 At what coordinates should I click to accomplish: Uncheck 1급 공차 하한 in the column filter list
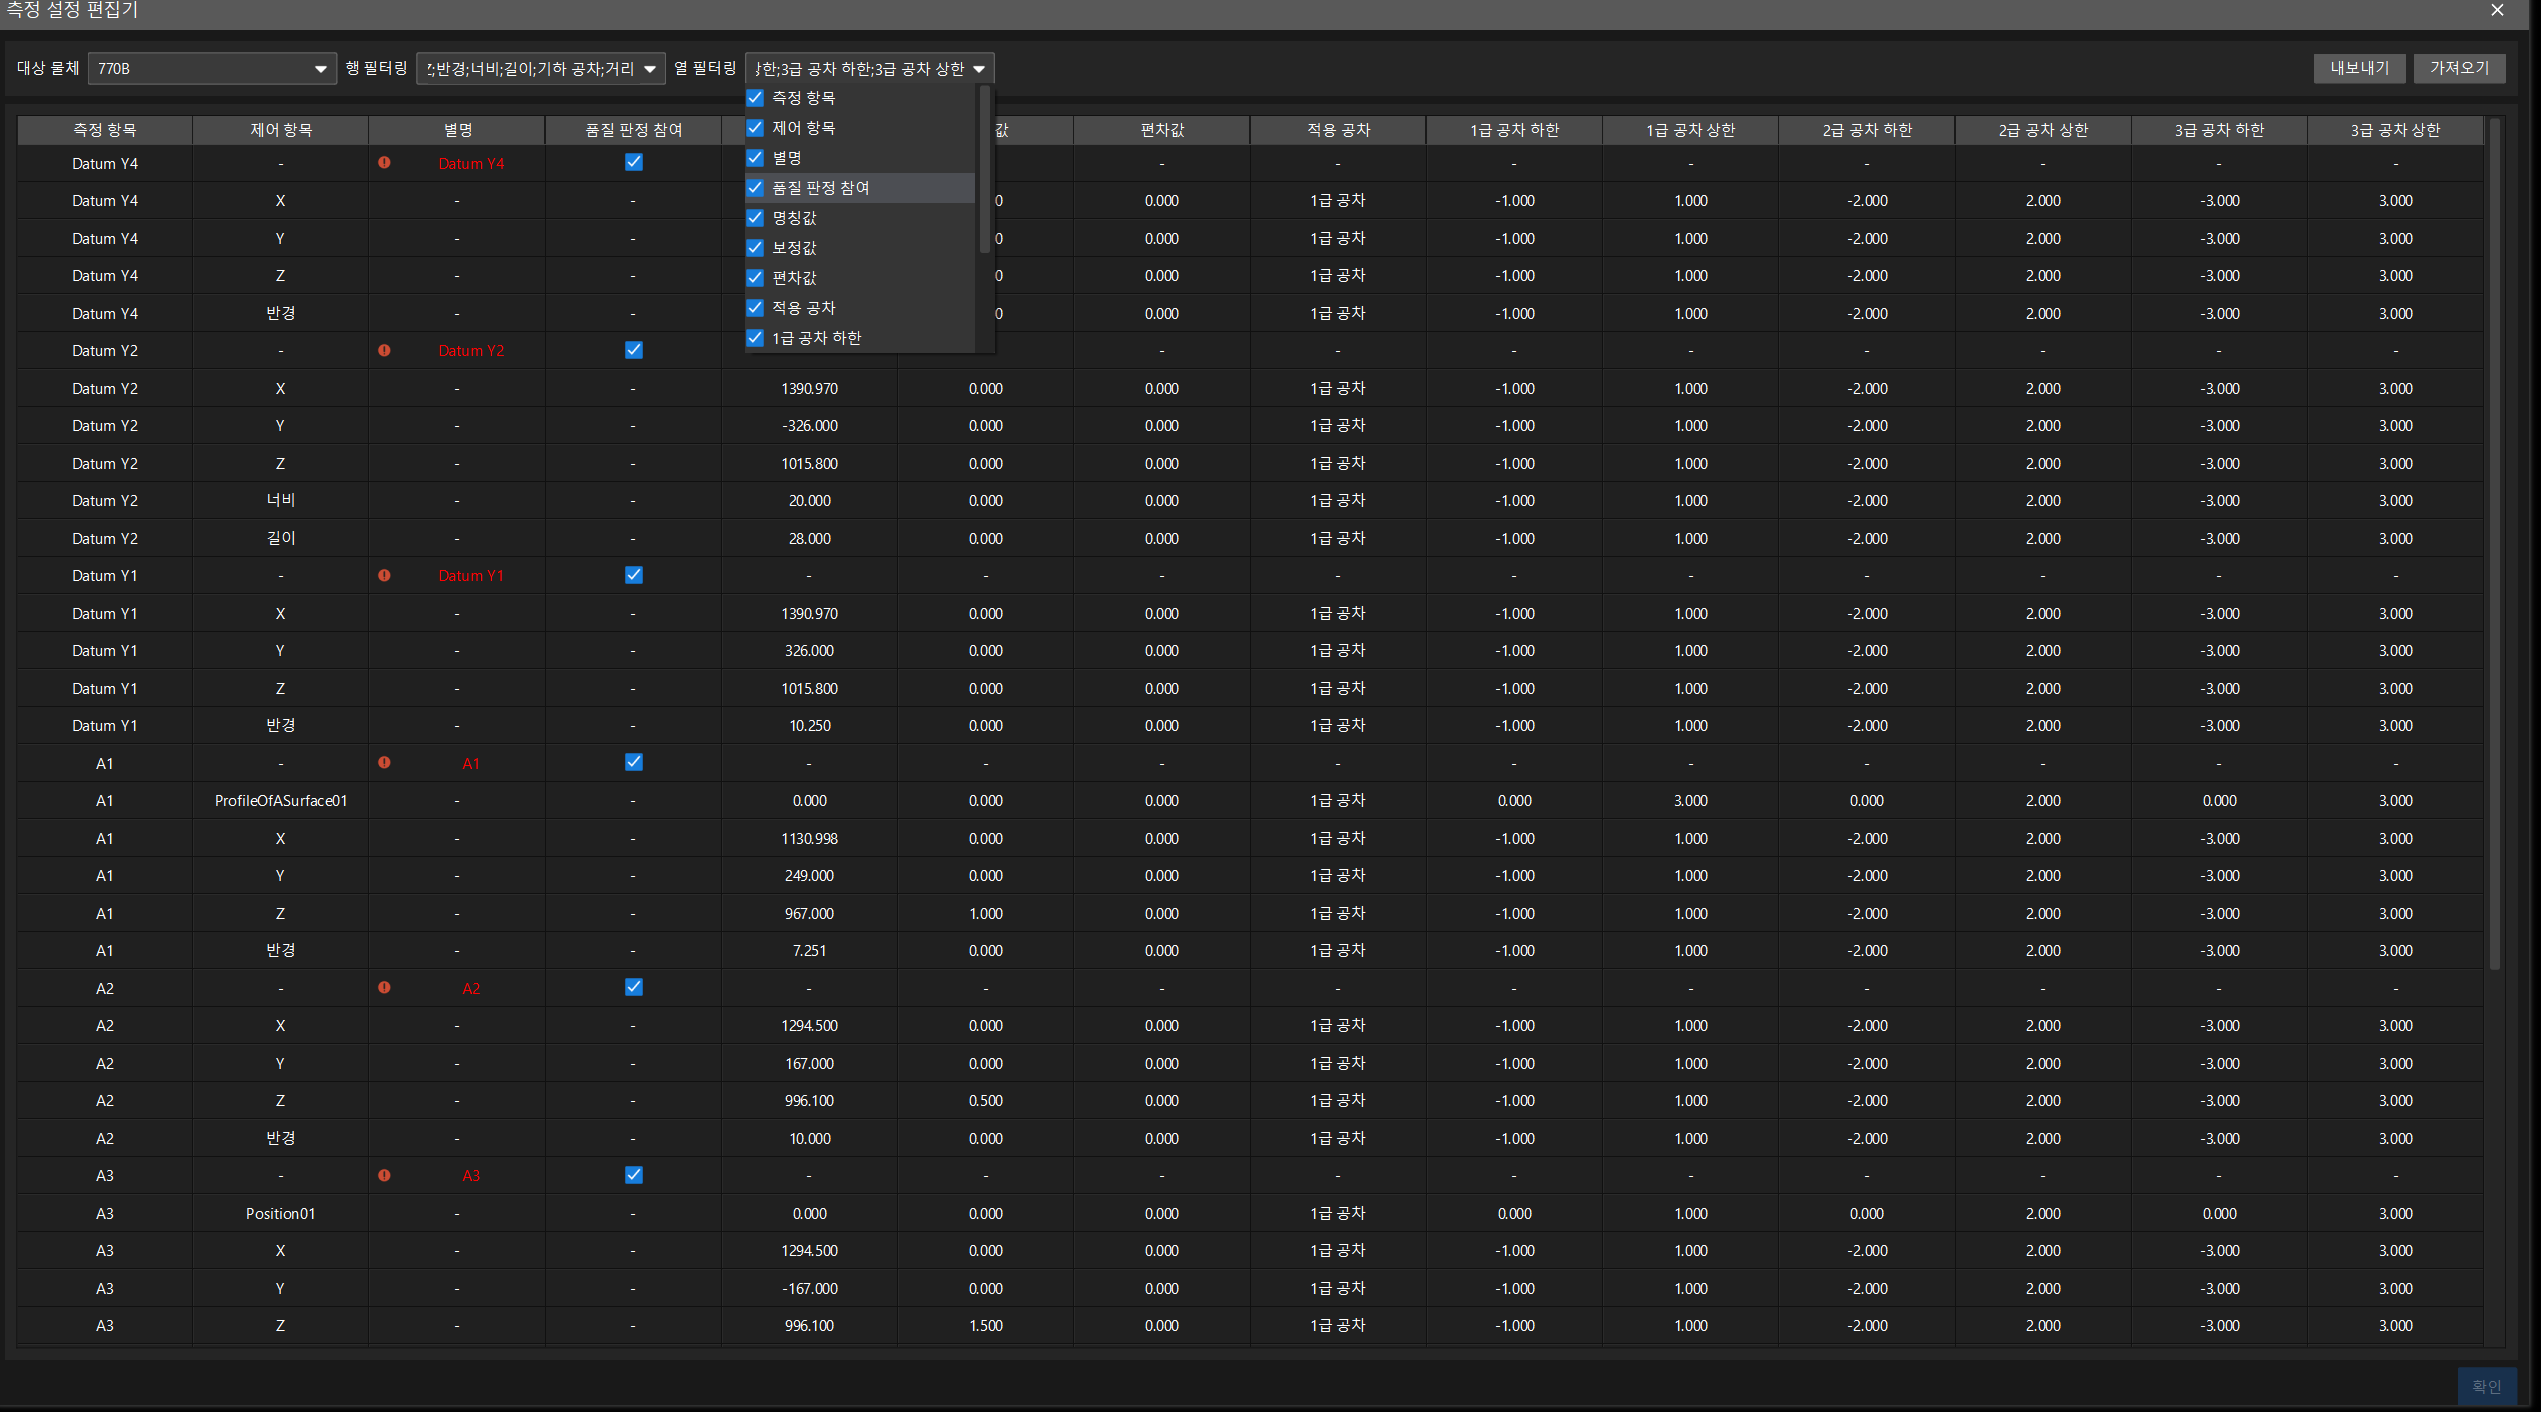[755, 338]
